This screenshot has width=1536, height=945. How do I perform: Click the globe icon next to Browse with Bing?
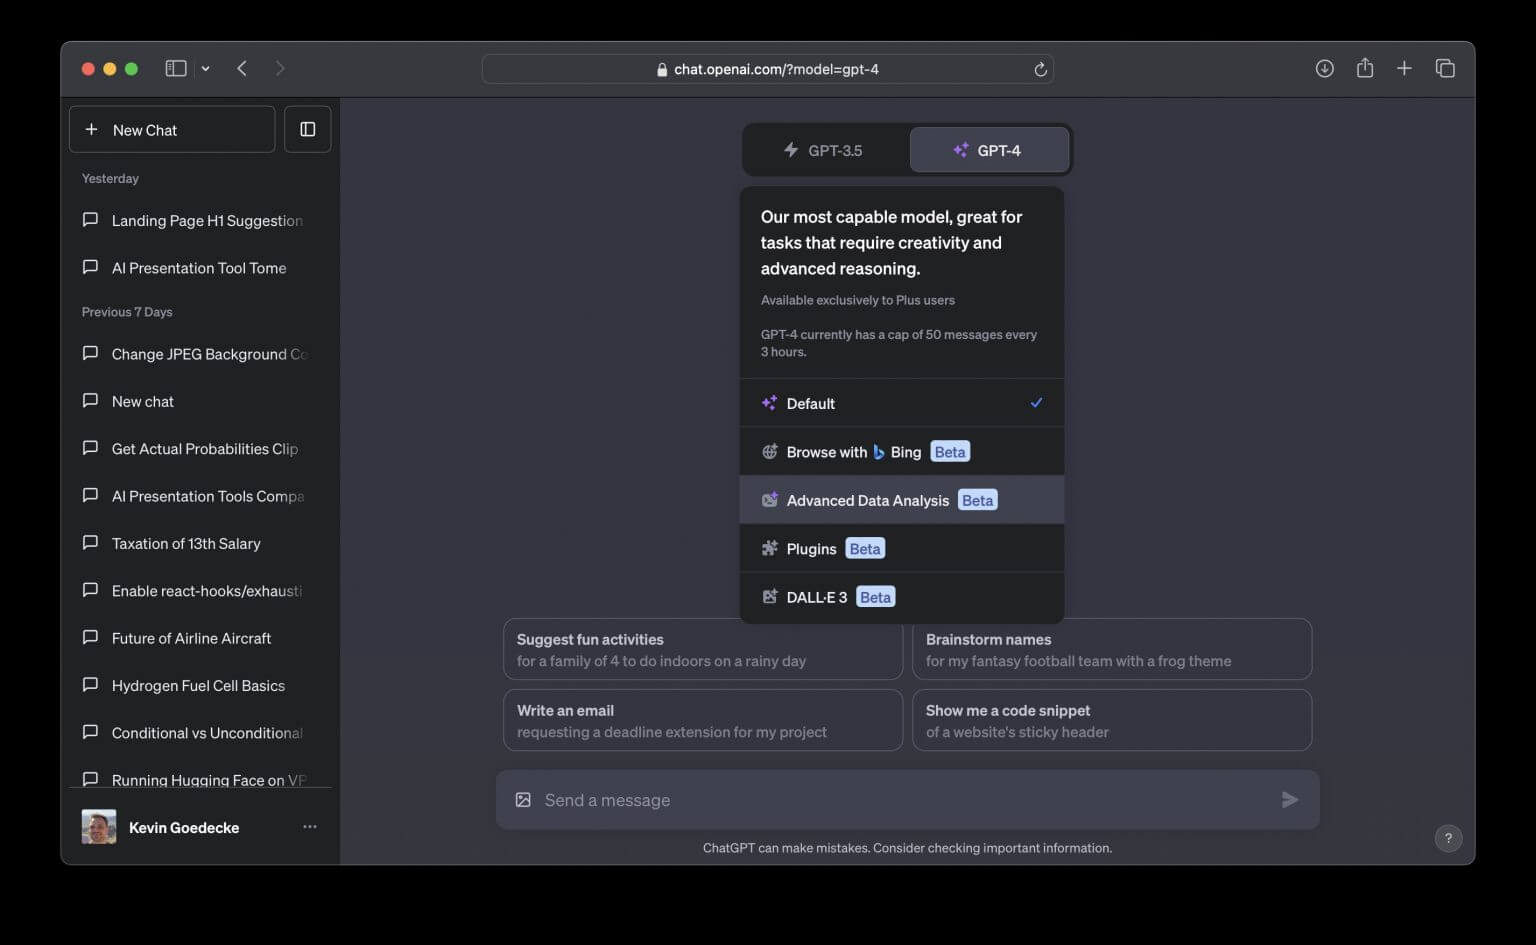click(769, 451)
